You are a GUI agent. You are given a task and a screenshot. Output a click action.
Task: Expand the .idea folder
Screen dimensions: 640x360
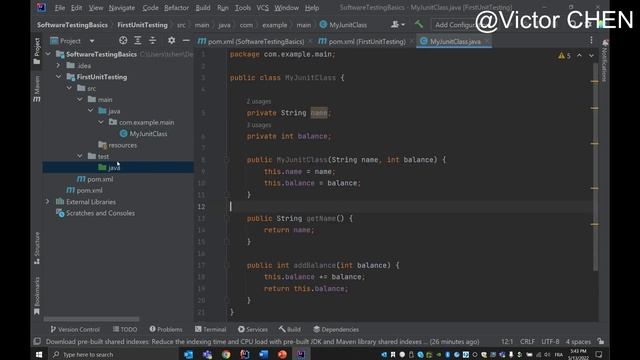click(x=58, y=65)
